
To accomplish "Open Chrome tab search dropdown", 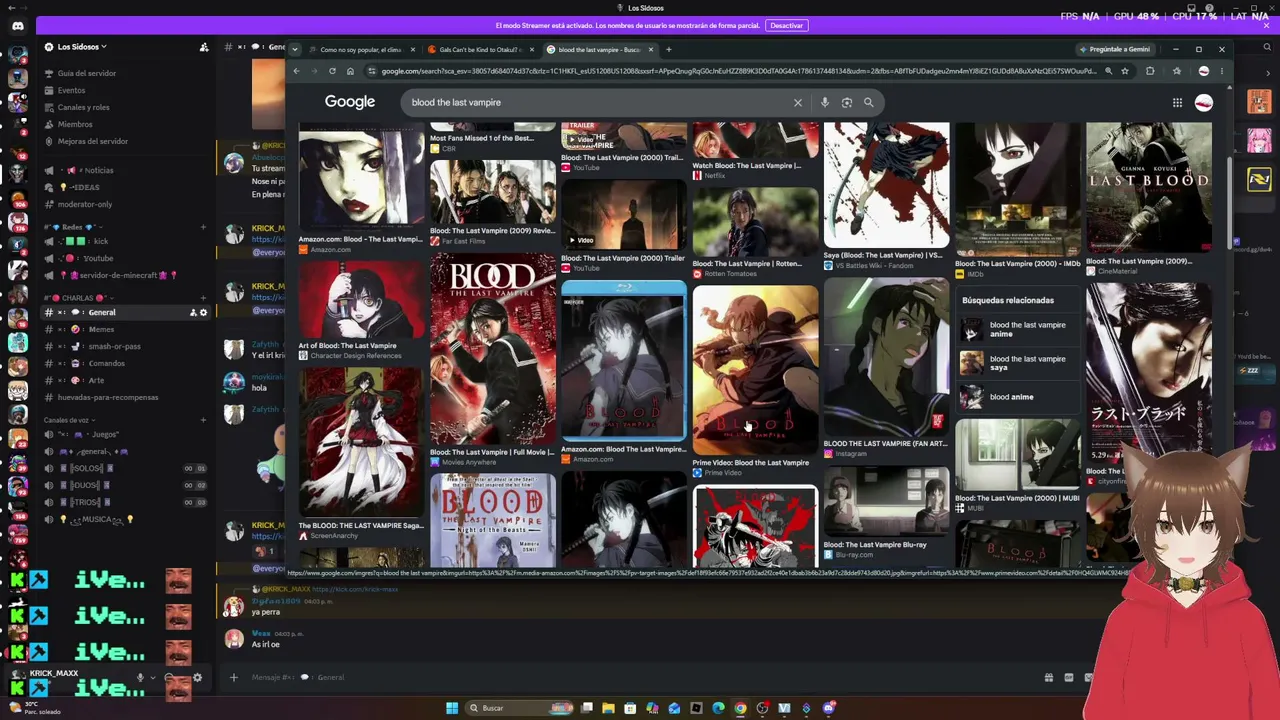I will [x=295, y=49].
